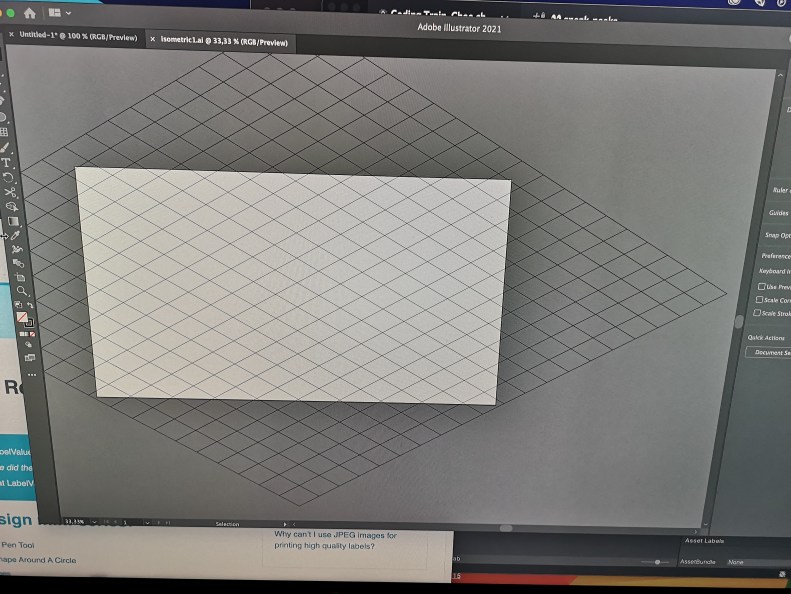Enable the Use Preview Bounds checkbox
Image resolution: width=791 pixels, height=594 pixels.
(762, 287)
